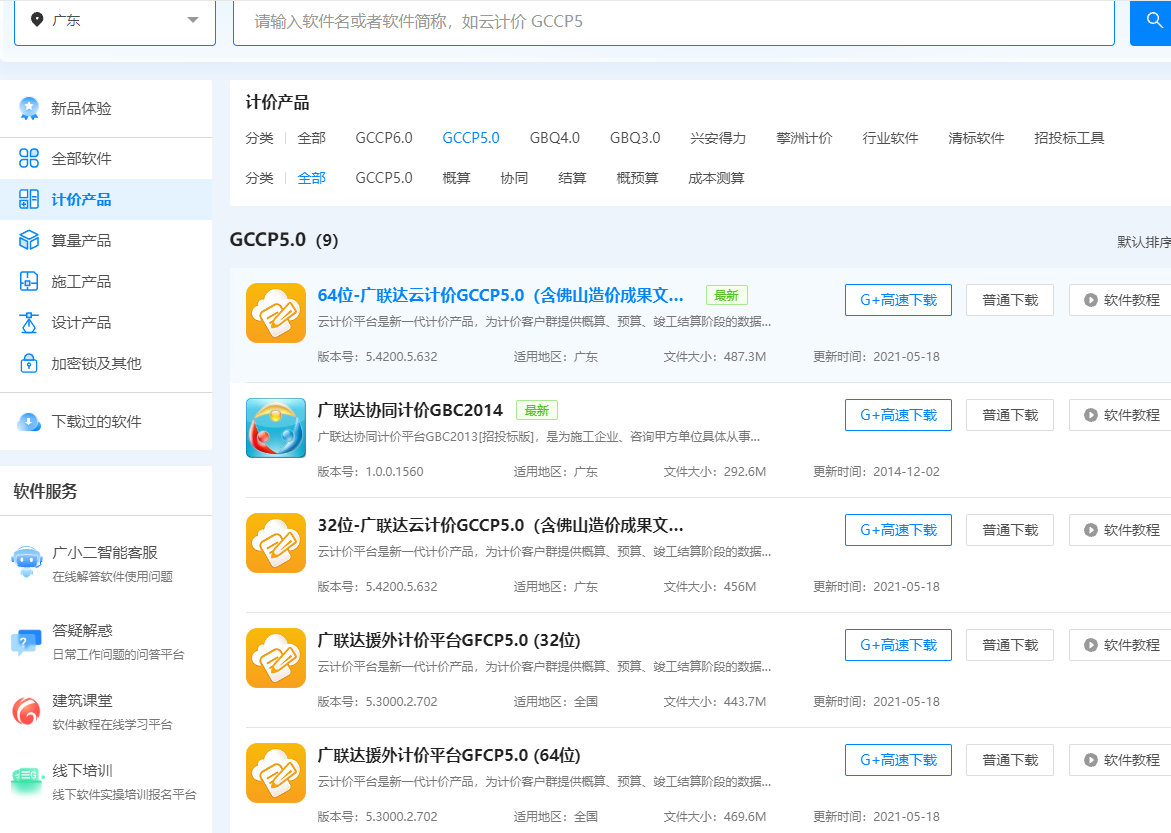The image size is (1171, 833).
Task: Click the 新品体验 badge icon
Action: tap(28, 108)
